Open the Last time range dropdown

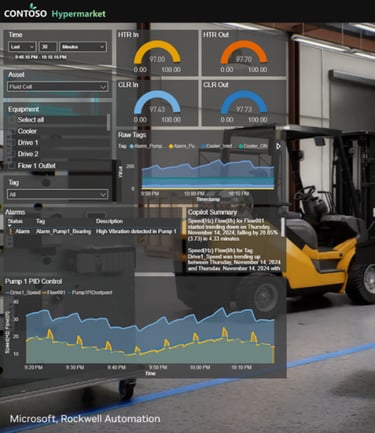click(22, 47)
